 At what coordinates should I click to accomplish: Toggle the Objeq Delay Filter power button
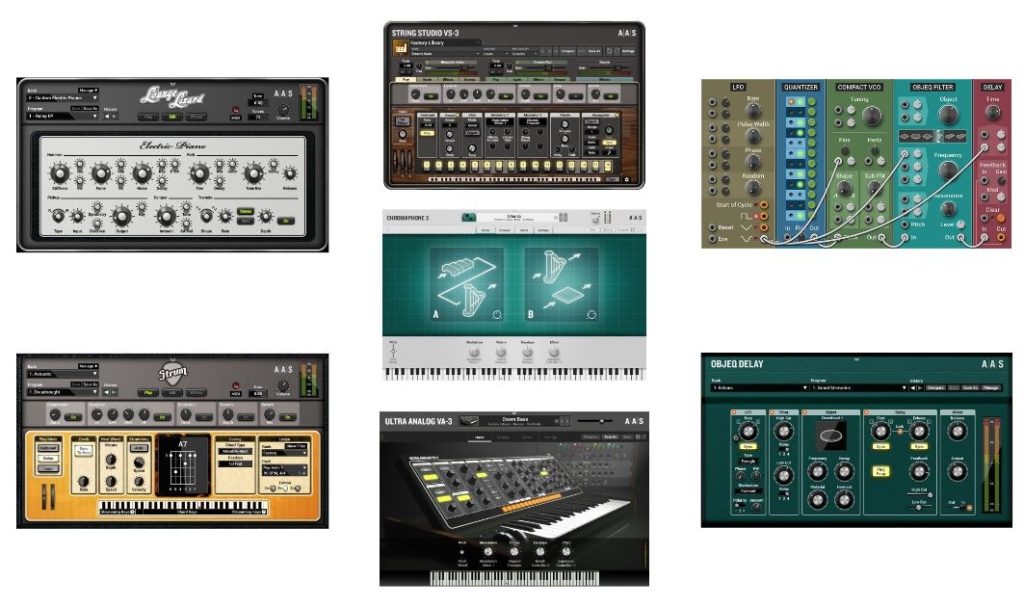772,412
